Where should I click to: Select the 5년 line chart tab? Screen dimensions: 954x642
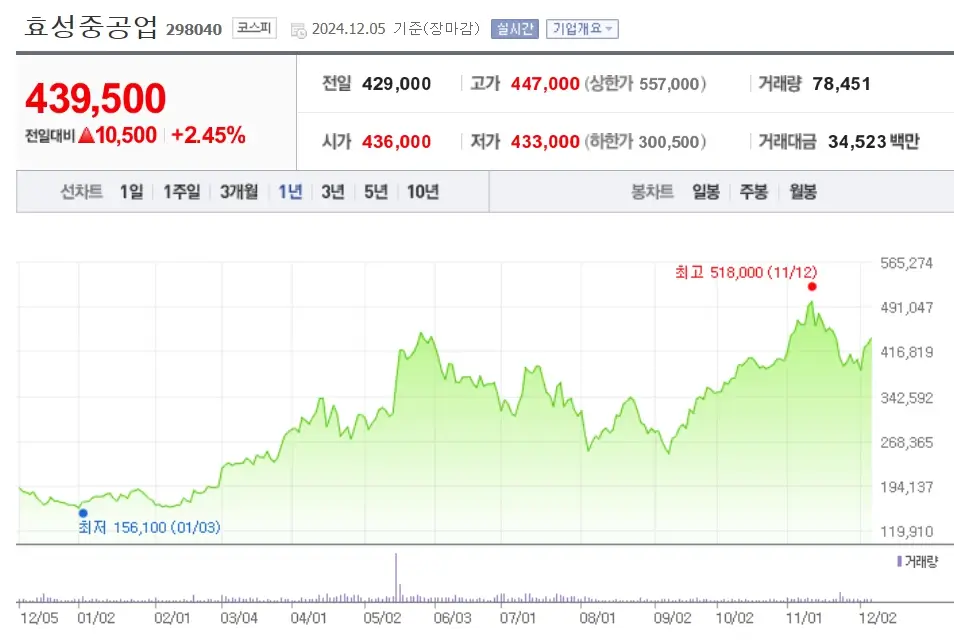click(x=375, y=192)
